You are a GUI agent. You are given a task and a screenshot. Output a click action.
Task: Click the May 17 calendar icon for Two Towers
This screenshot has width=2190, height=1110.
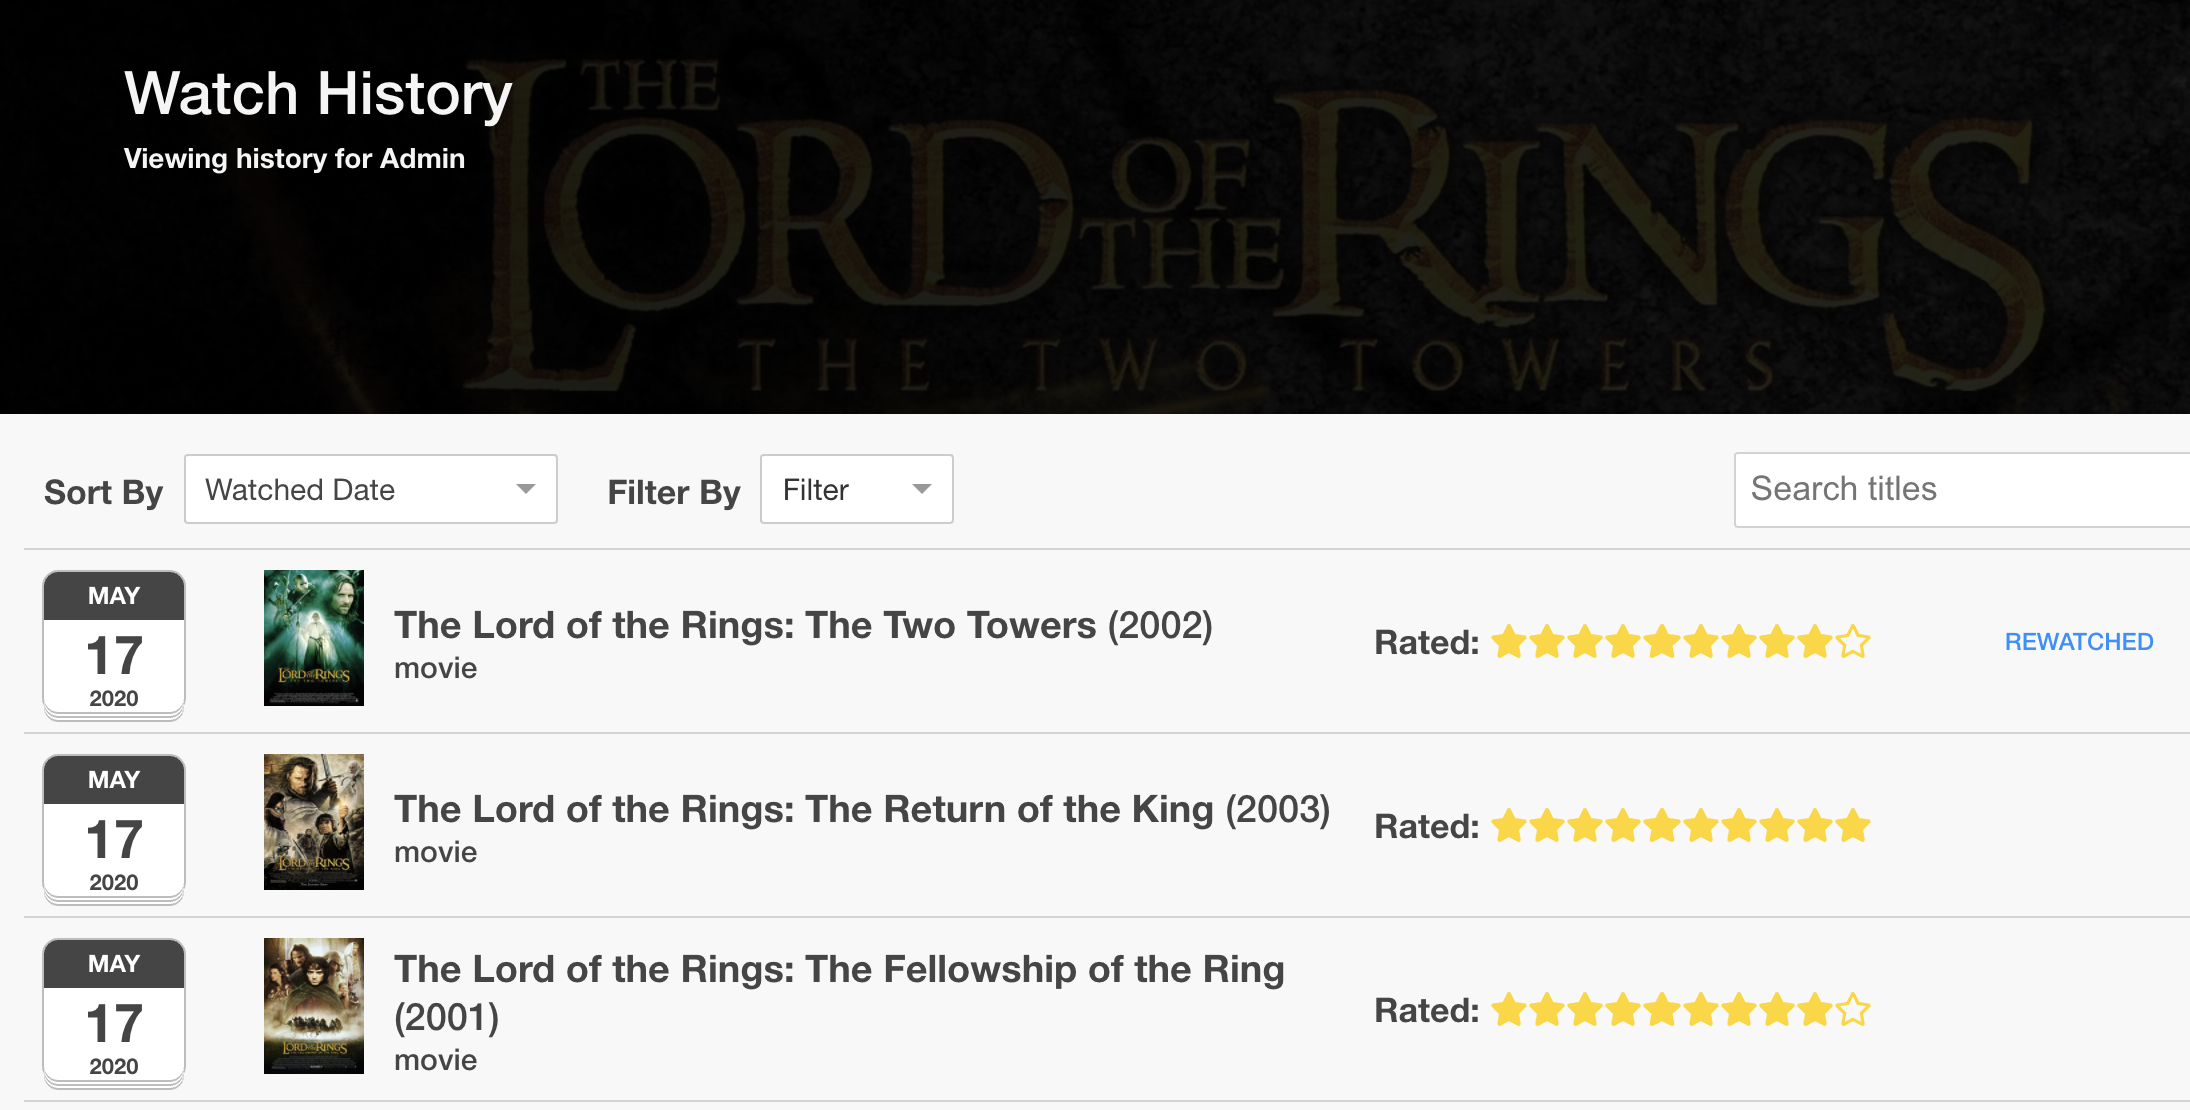(x=114, y=645)
